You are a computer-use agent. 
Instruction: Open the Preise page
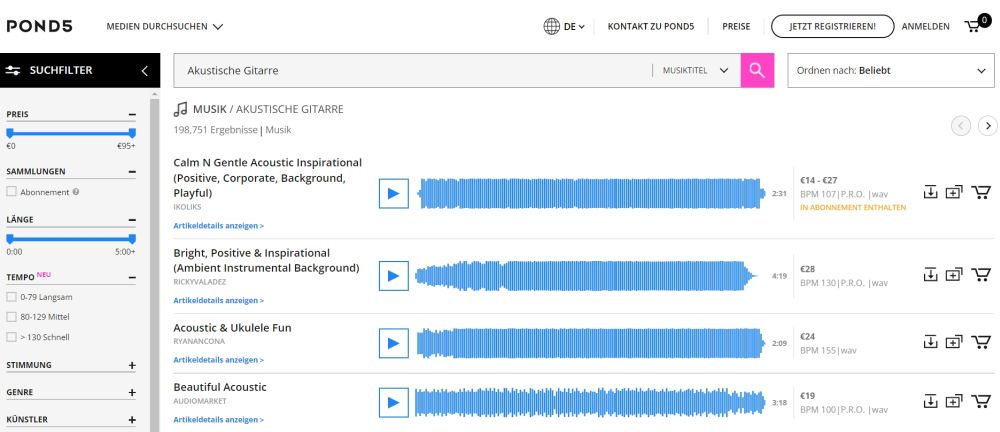(x=736, y=27)
